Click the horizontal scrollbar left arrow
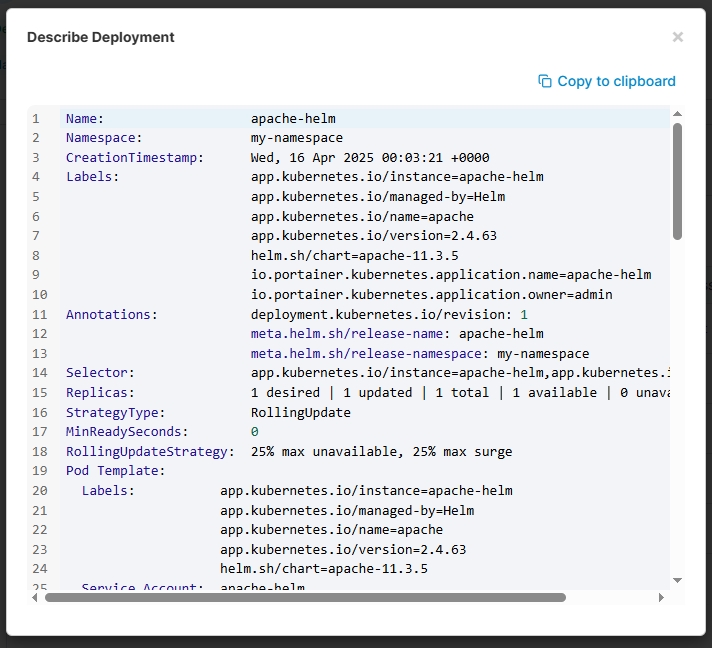The width and height of the screenshot is (712, 648). (36, 597)
